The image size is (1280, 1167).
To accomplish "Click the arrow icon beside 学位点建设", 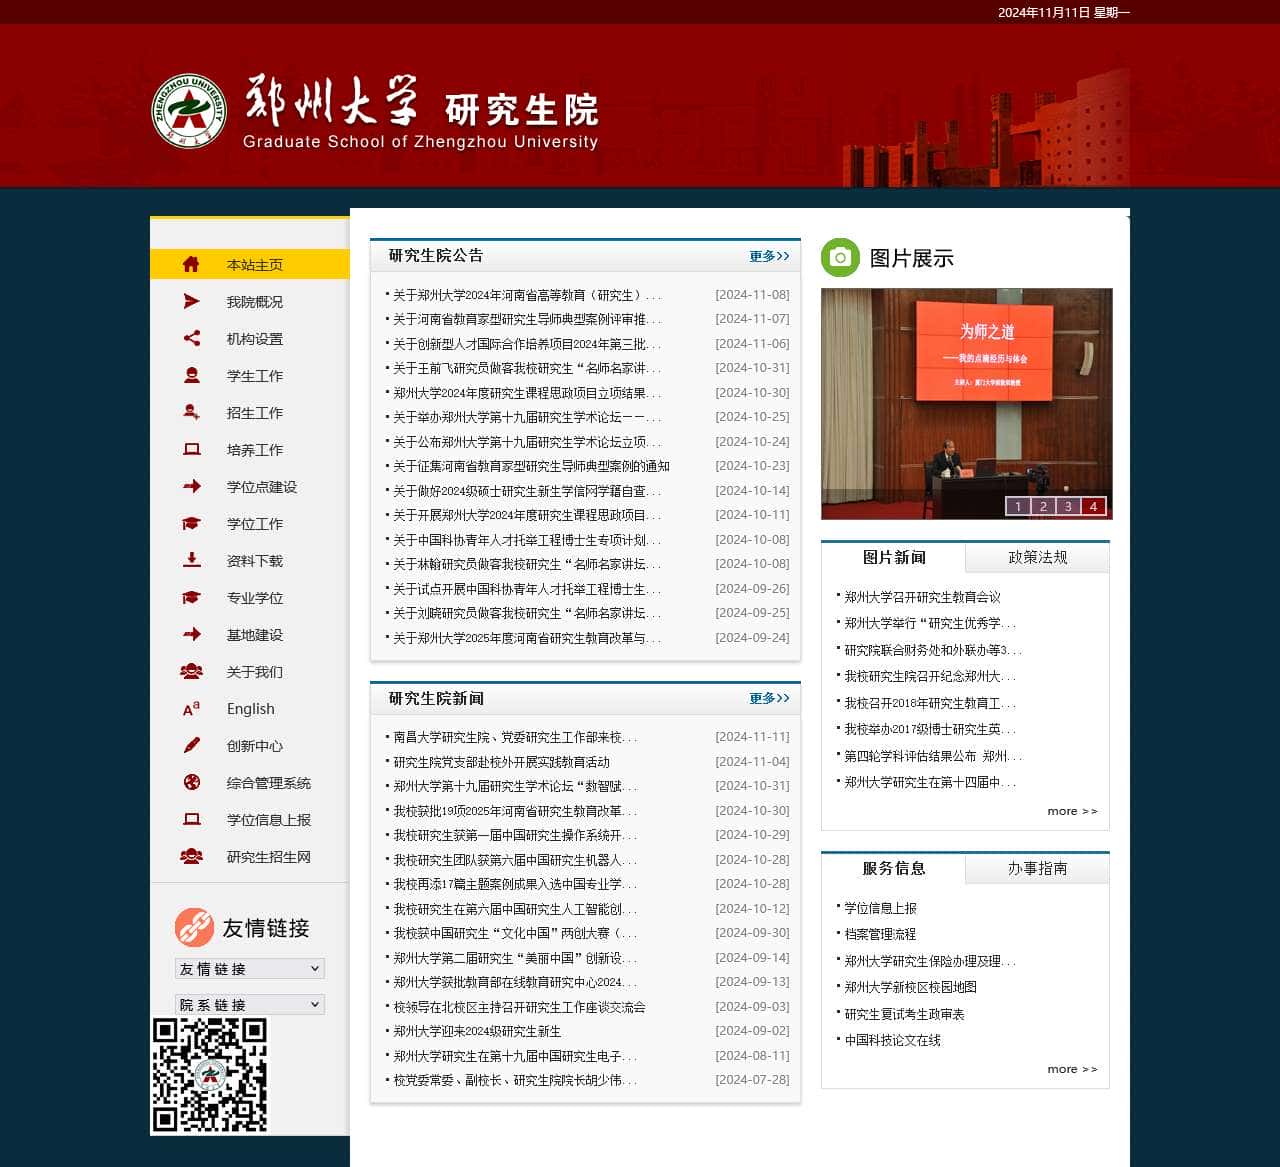I will click(191, 486).
